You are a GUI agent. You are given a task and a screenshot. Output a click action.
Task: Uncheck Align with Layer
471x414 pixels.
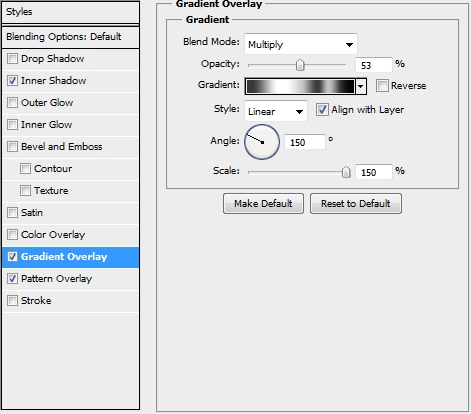click(322, 110)
